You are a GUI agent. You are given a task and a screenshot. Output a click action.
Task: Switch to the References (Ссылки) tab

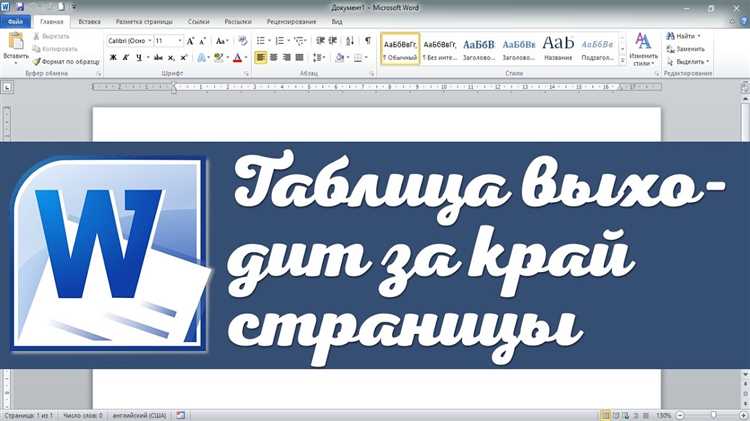(x=199, y=22)
